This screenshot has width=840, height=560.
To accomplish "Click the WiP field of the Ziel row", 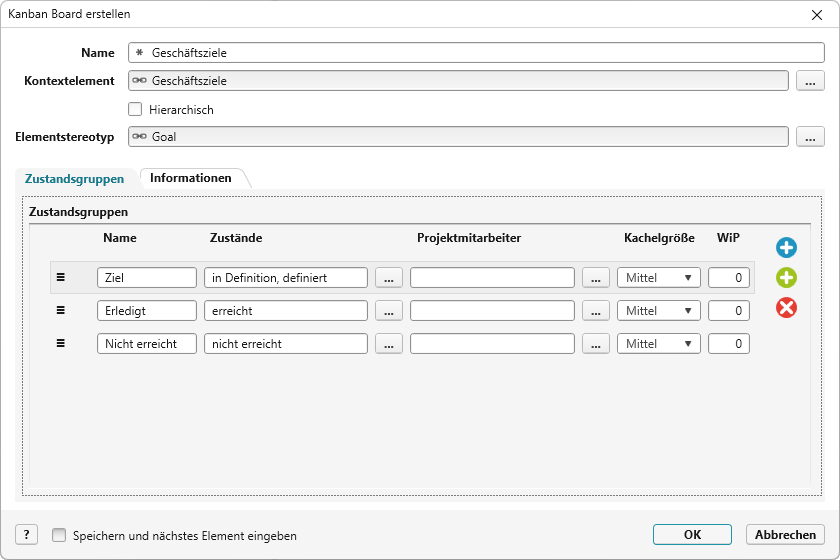I will 728,278.
